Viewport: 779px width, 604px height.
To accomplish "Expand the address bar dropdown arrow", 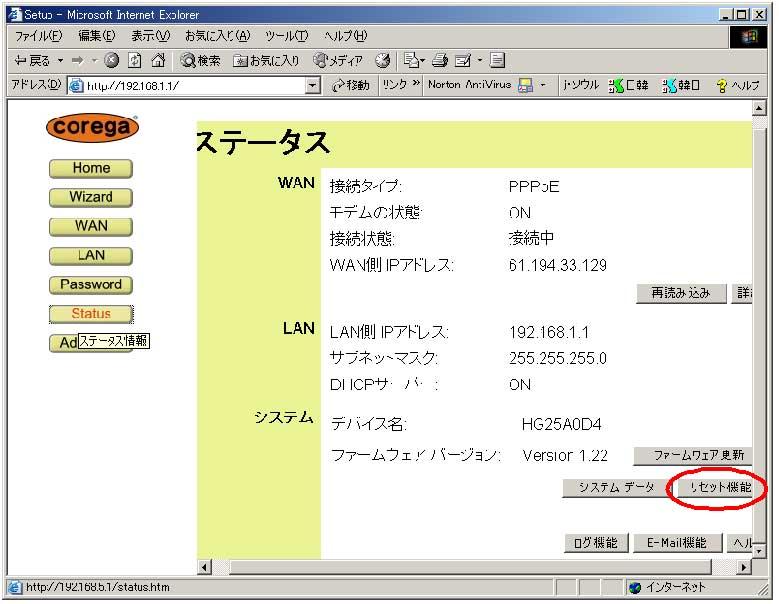I will (x=313, y=86).
